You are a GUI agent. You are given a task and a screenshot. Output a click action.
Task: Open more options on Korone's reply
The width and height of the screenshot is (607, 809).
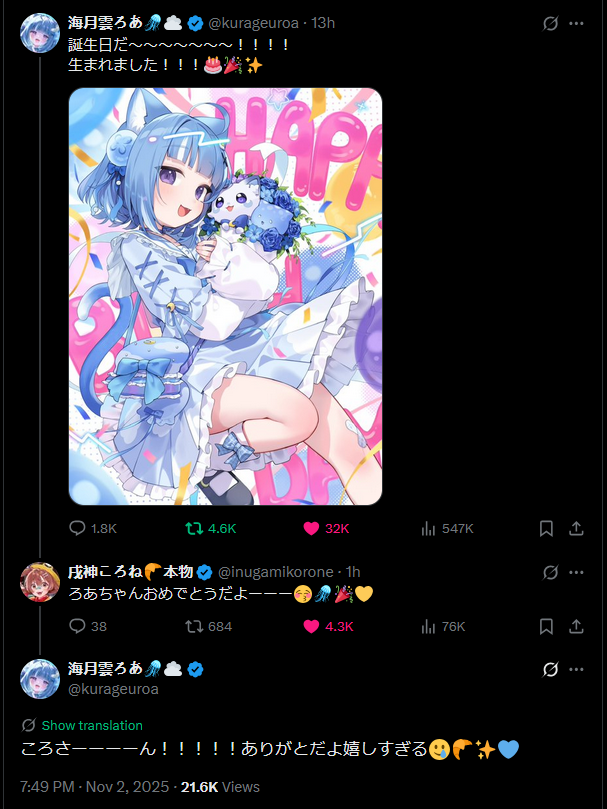pos(576,572)
